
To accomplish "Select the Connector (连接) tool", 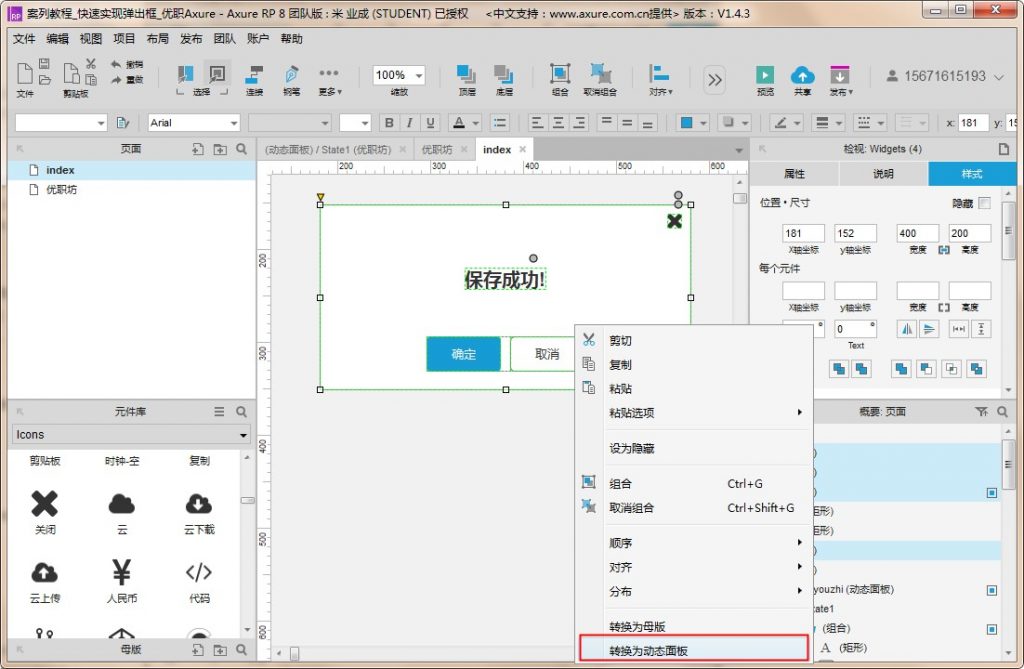I will 254,75.
